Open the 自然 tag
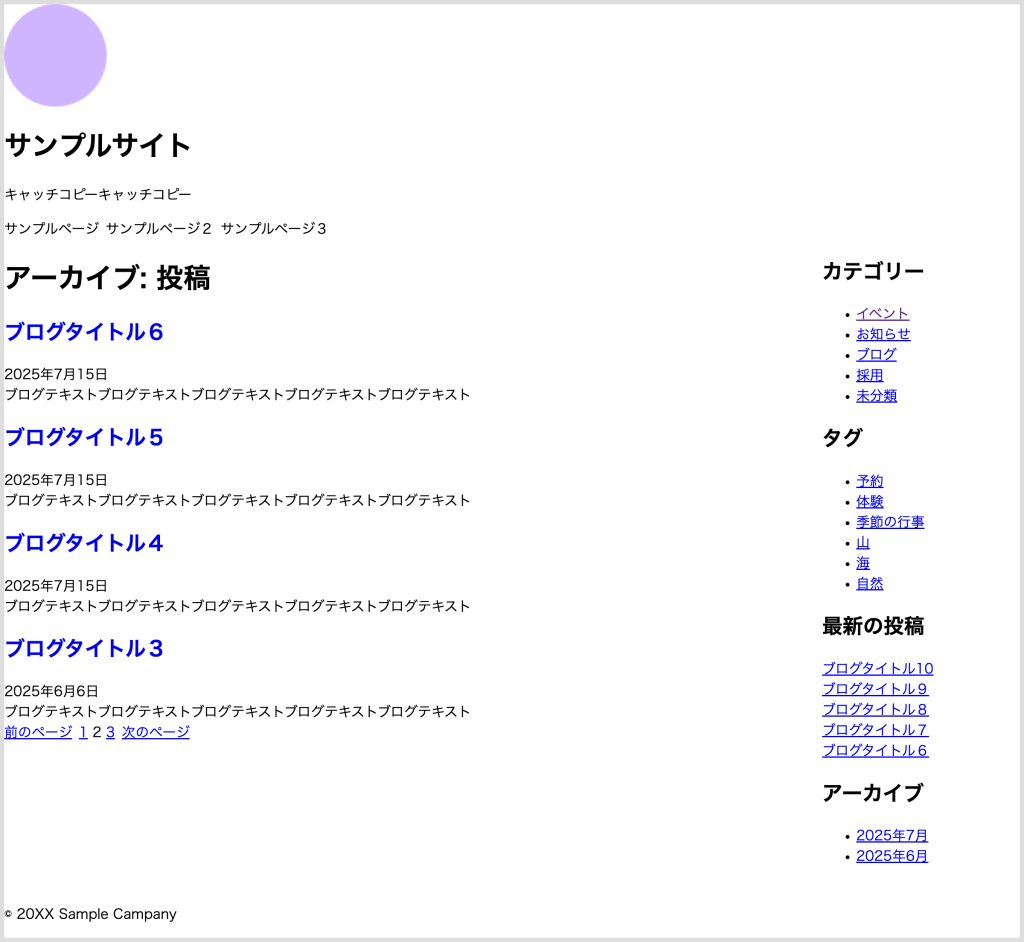Viewport: 1024px width, 942px height. (x=870, y=583)
